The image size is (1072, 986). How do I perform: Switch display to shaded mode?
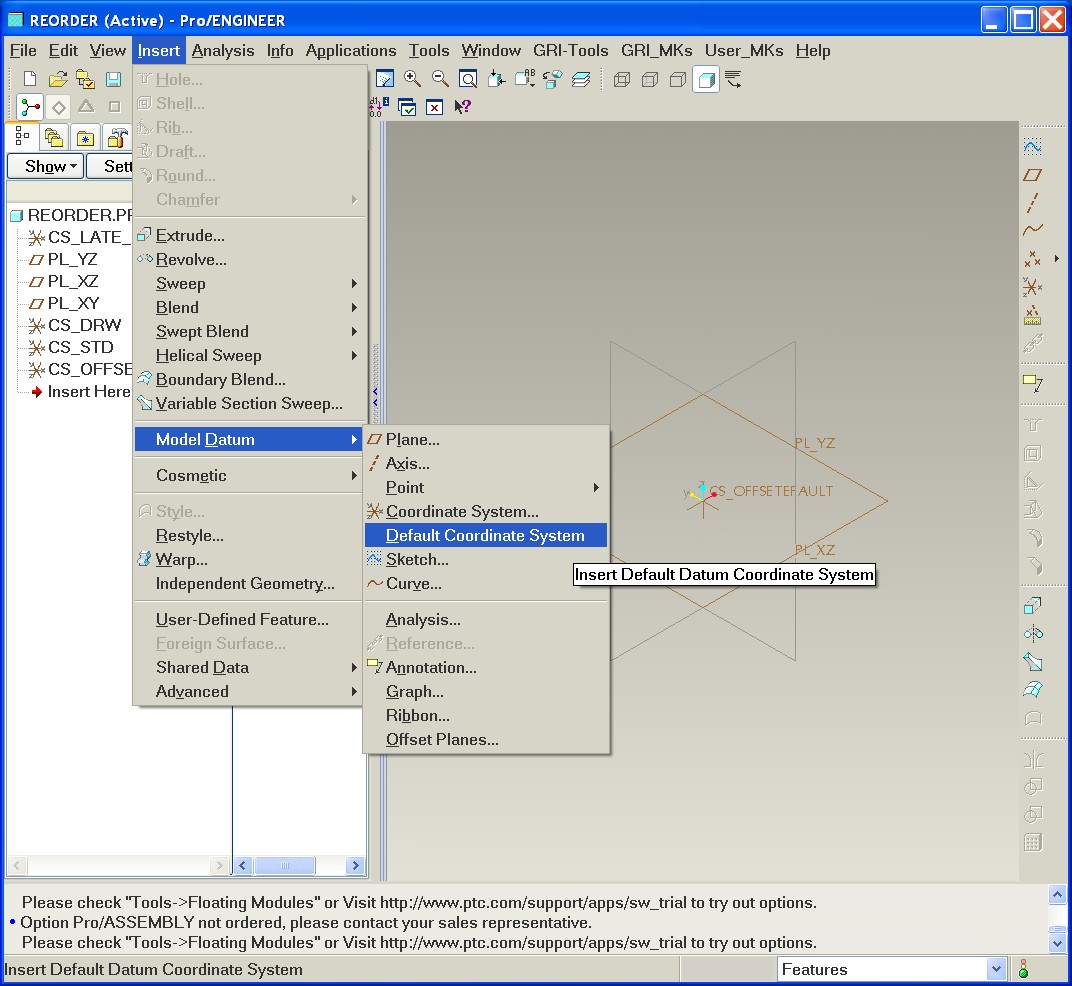pos(706,80)
